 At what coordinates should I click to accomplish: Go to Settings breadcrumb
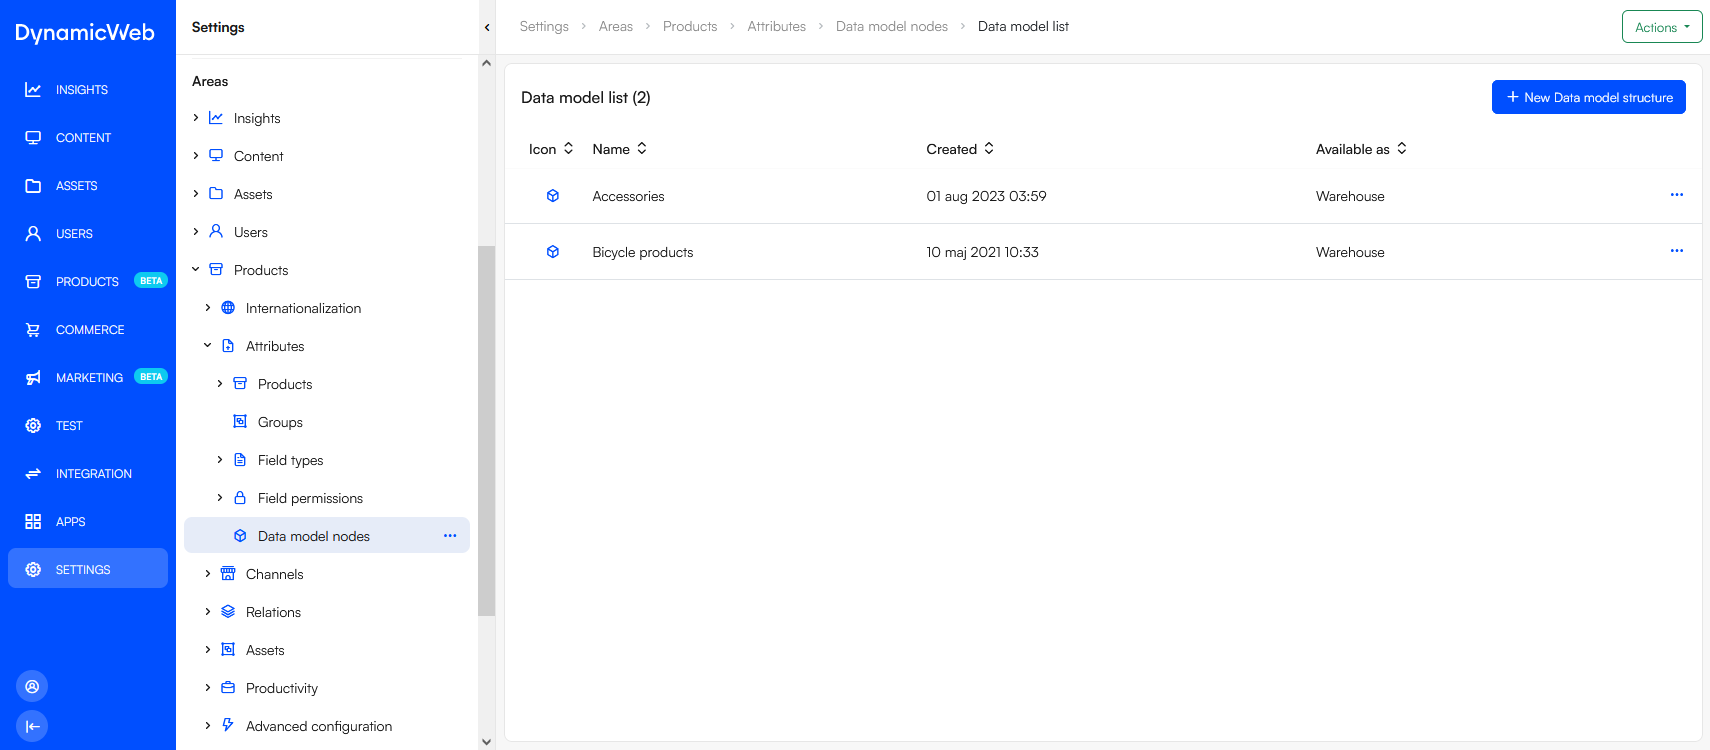[544, 27]
